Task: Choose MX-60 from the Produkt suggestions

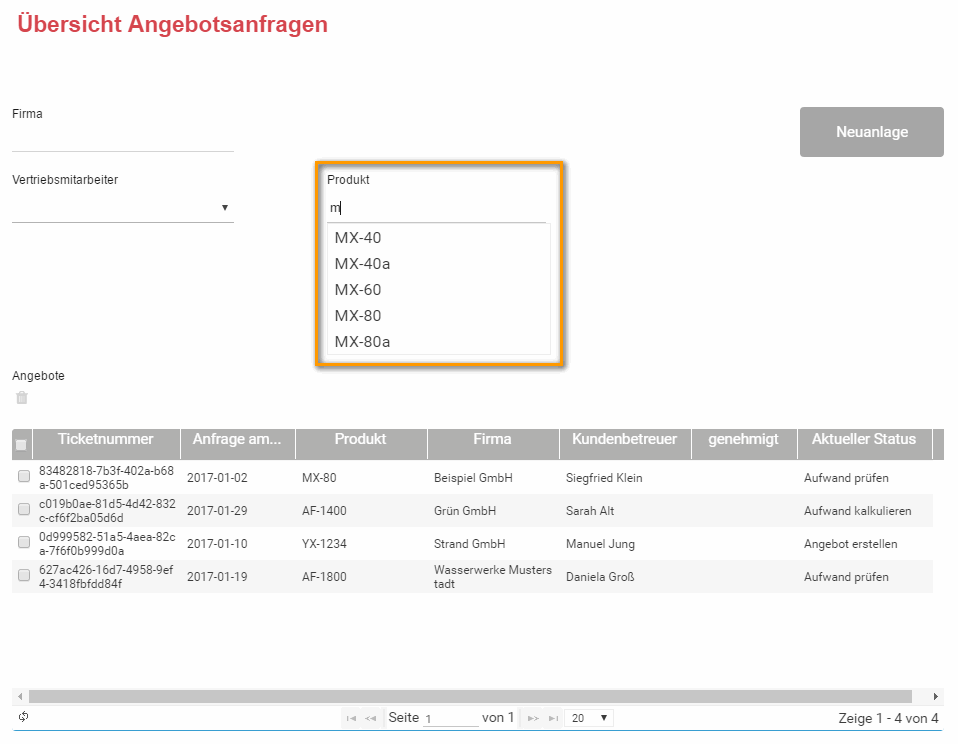Action: click(x=358, y=290)
